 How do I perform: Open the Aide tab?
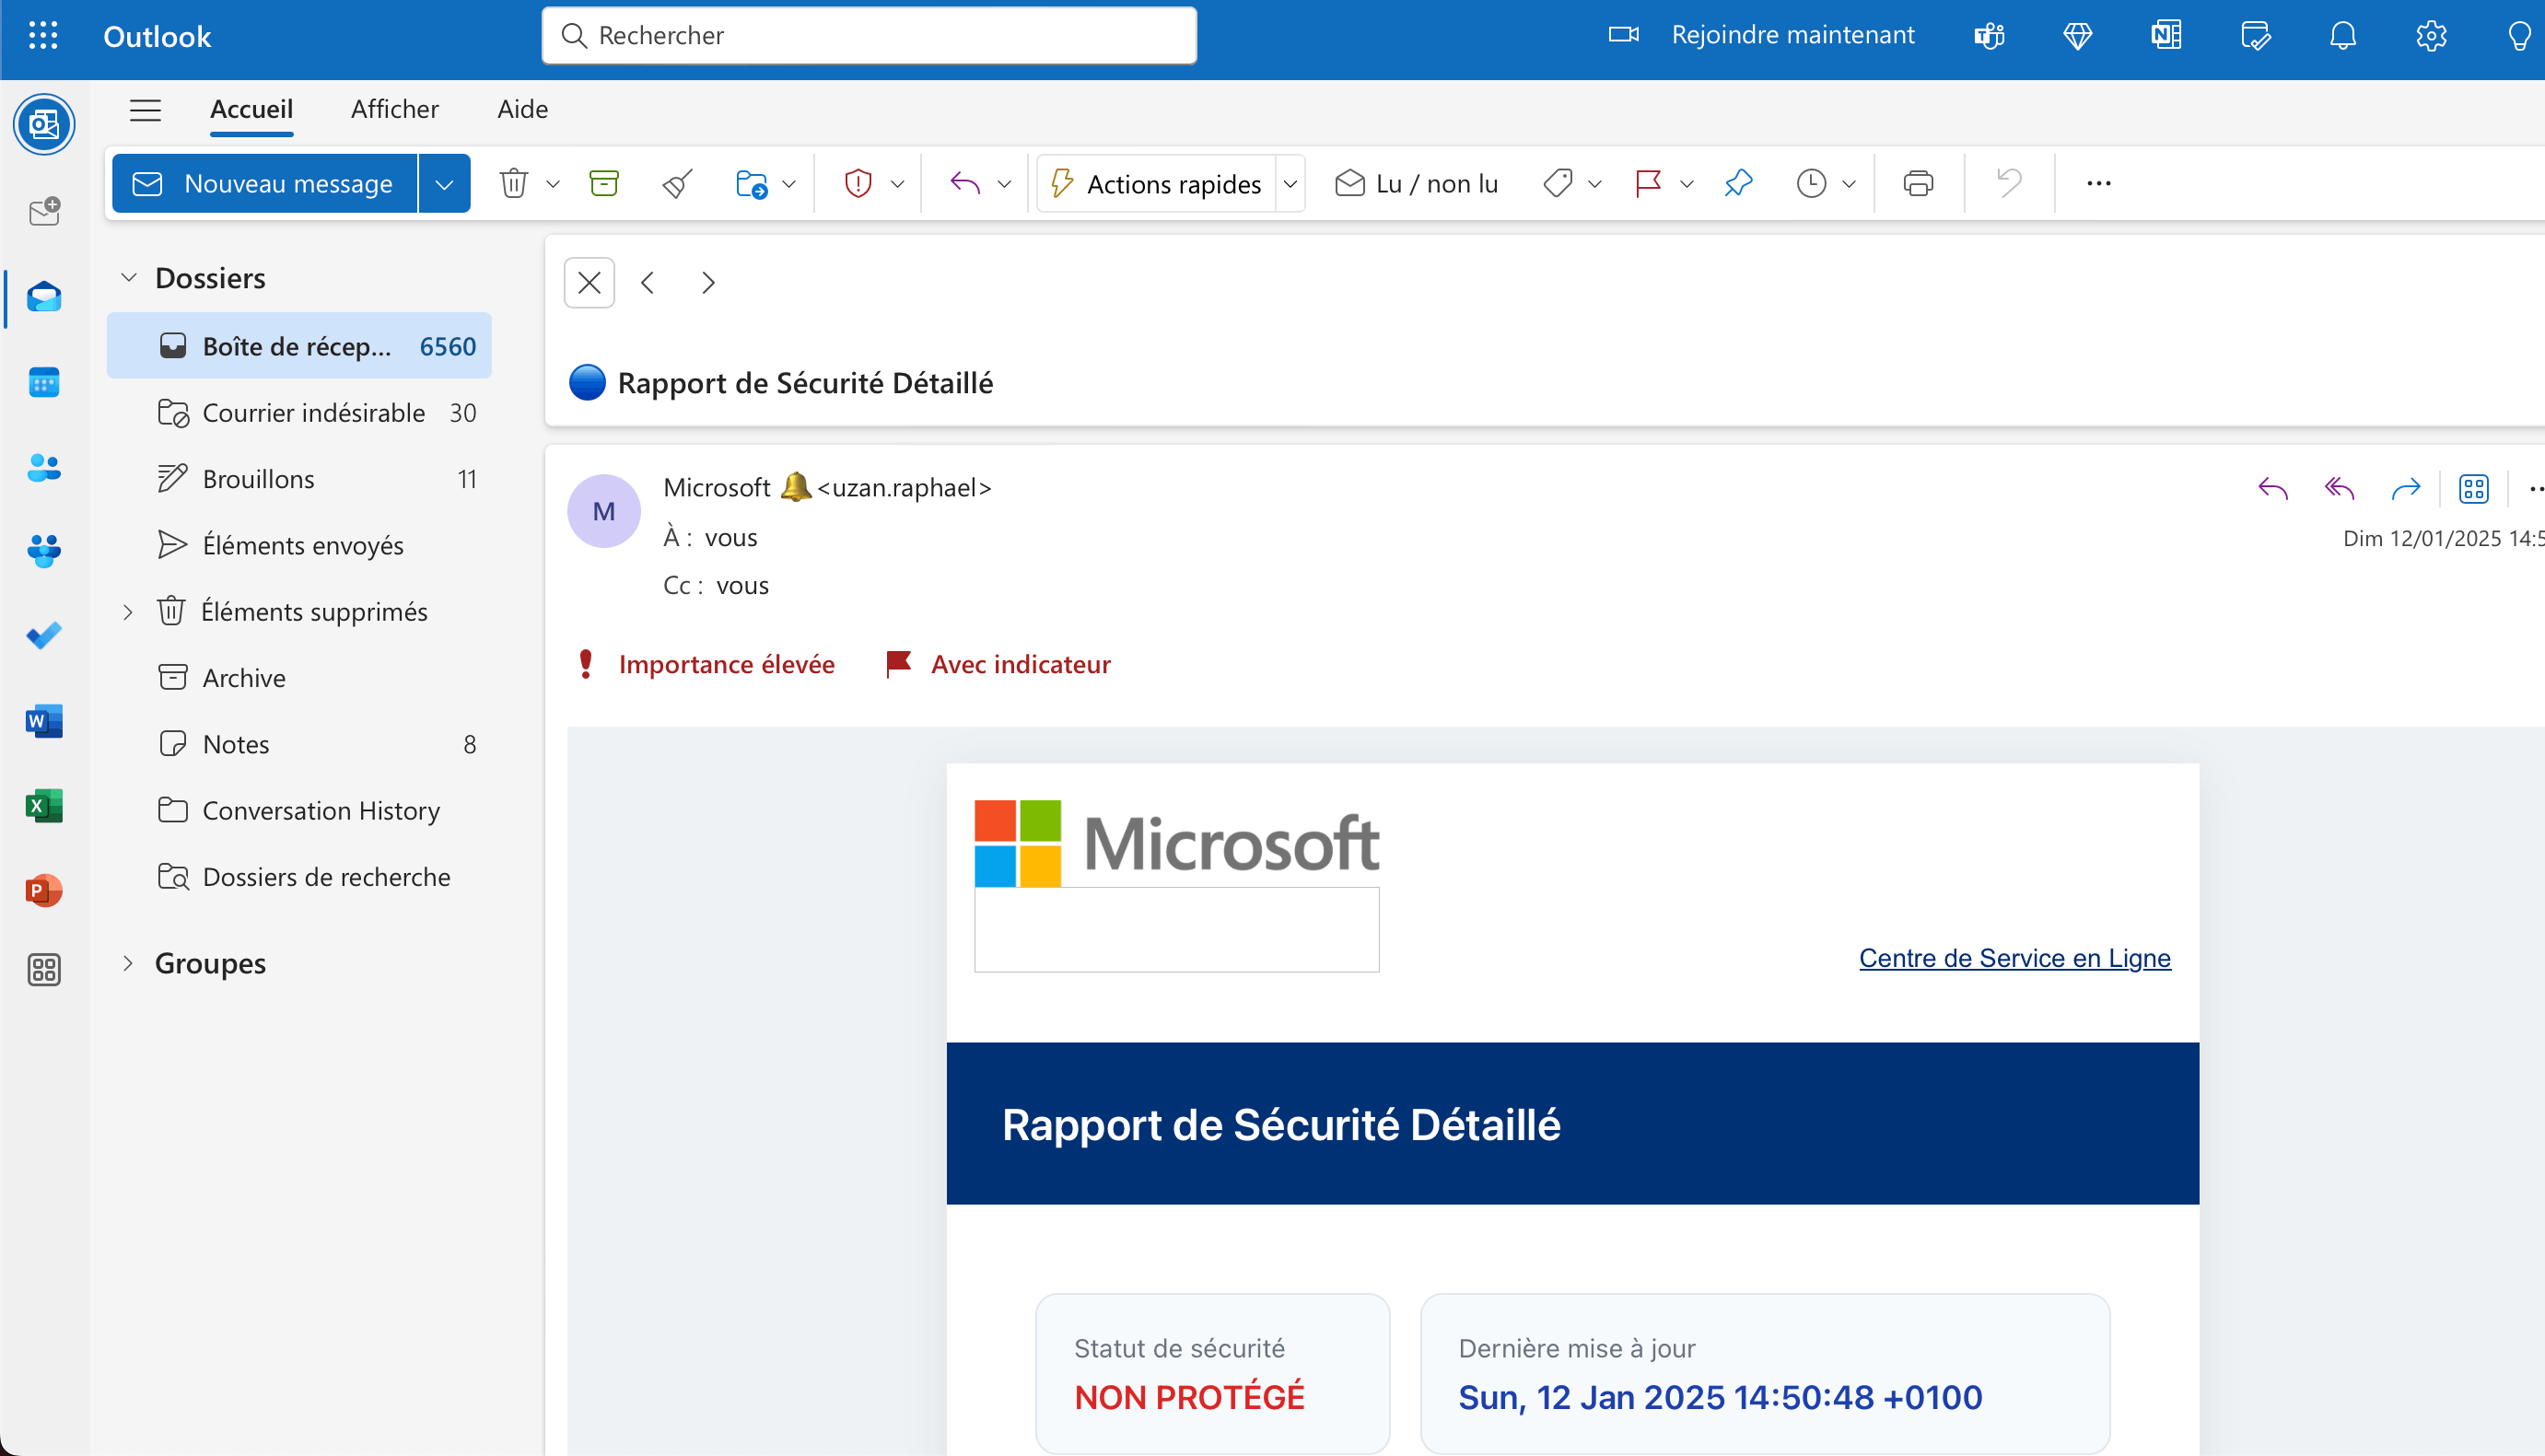[x=522, y=109]
